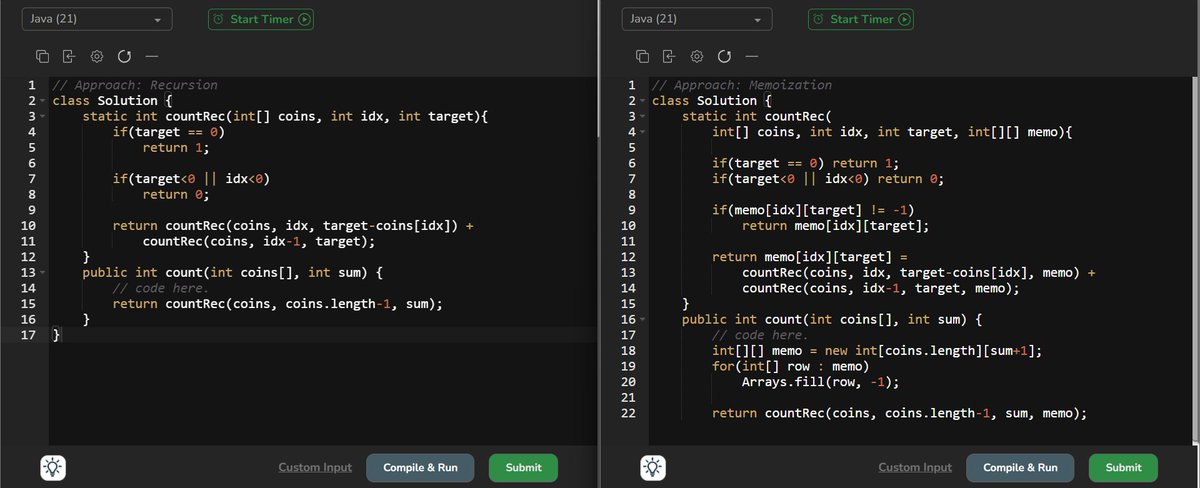Click the dash minimize icon in right editor toolbar

pos(751,56)
